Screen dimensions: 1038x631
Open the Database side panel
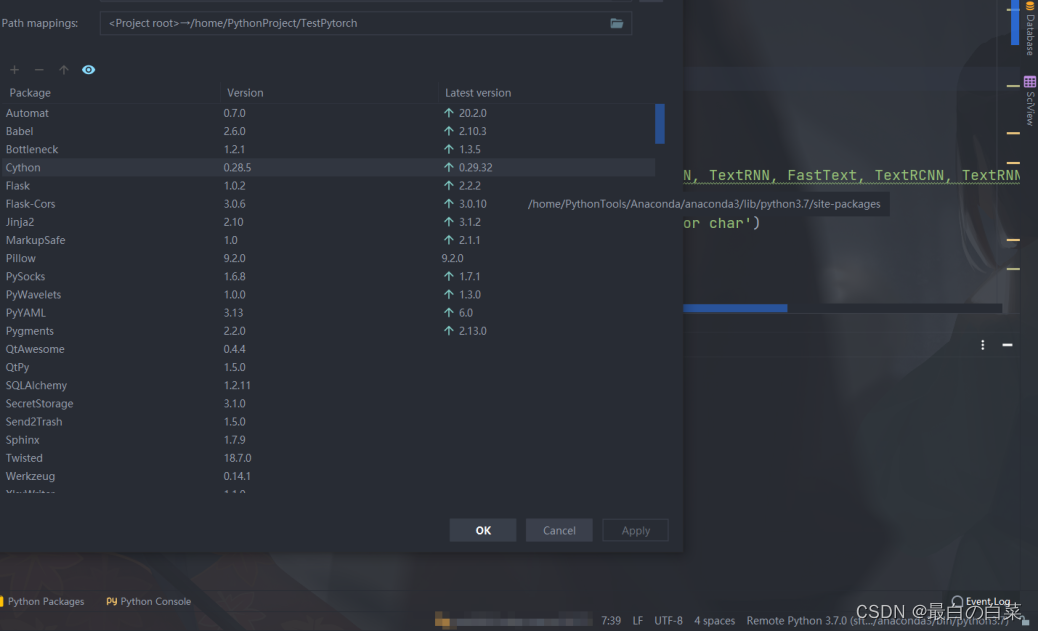(1029, 28)
